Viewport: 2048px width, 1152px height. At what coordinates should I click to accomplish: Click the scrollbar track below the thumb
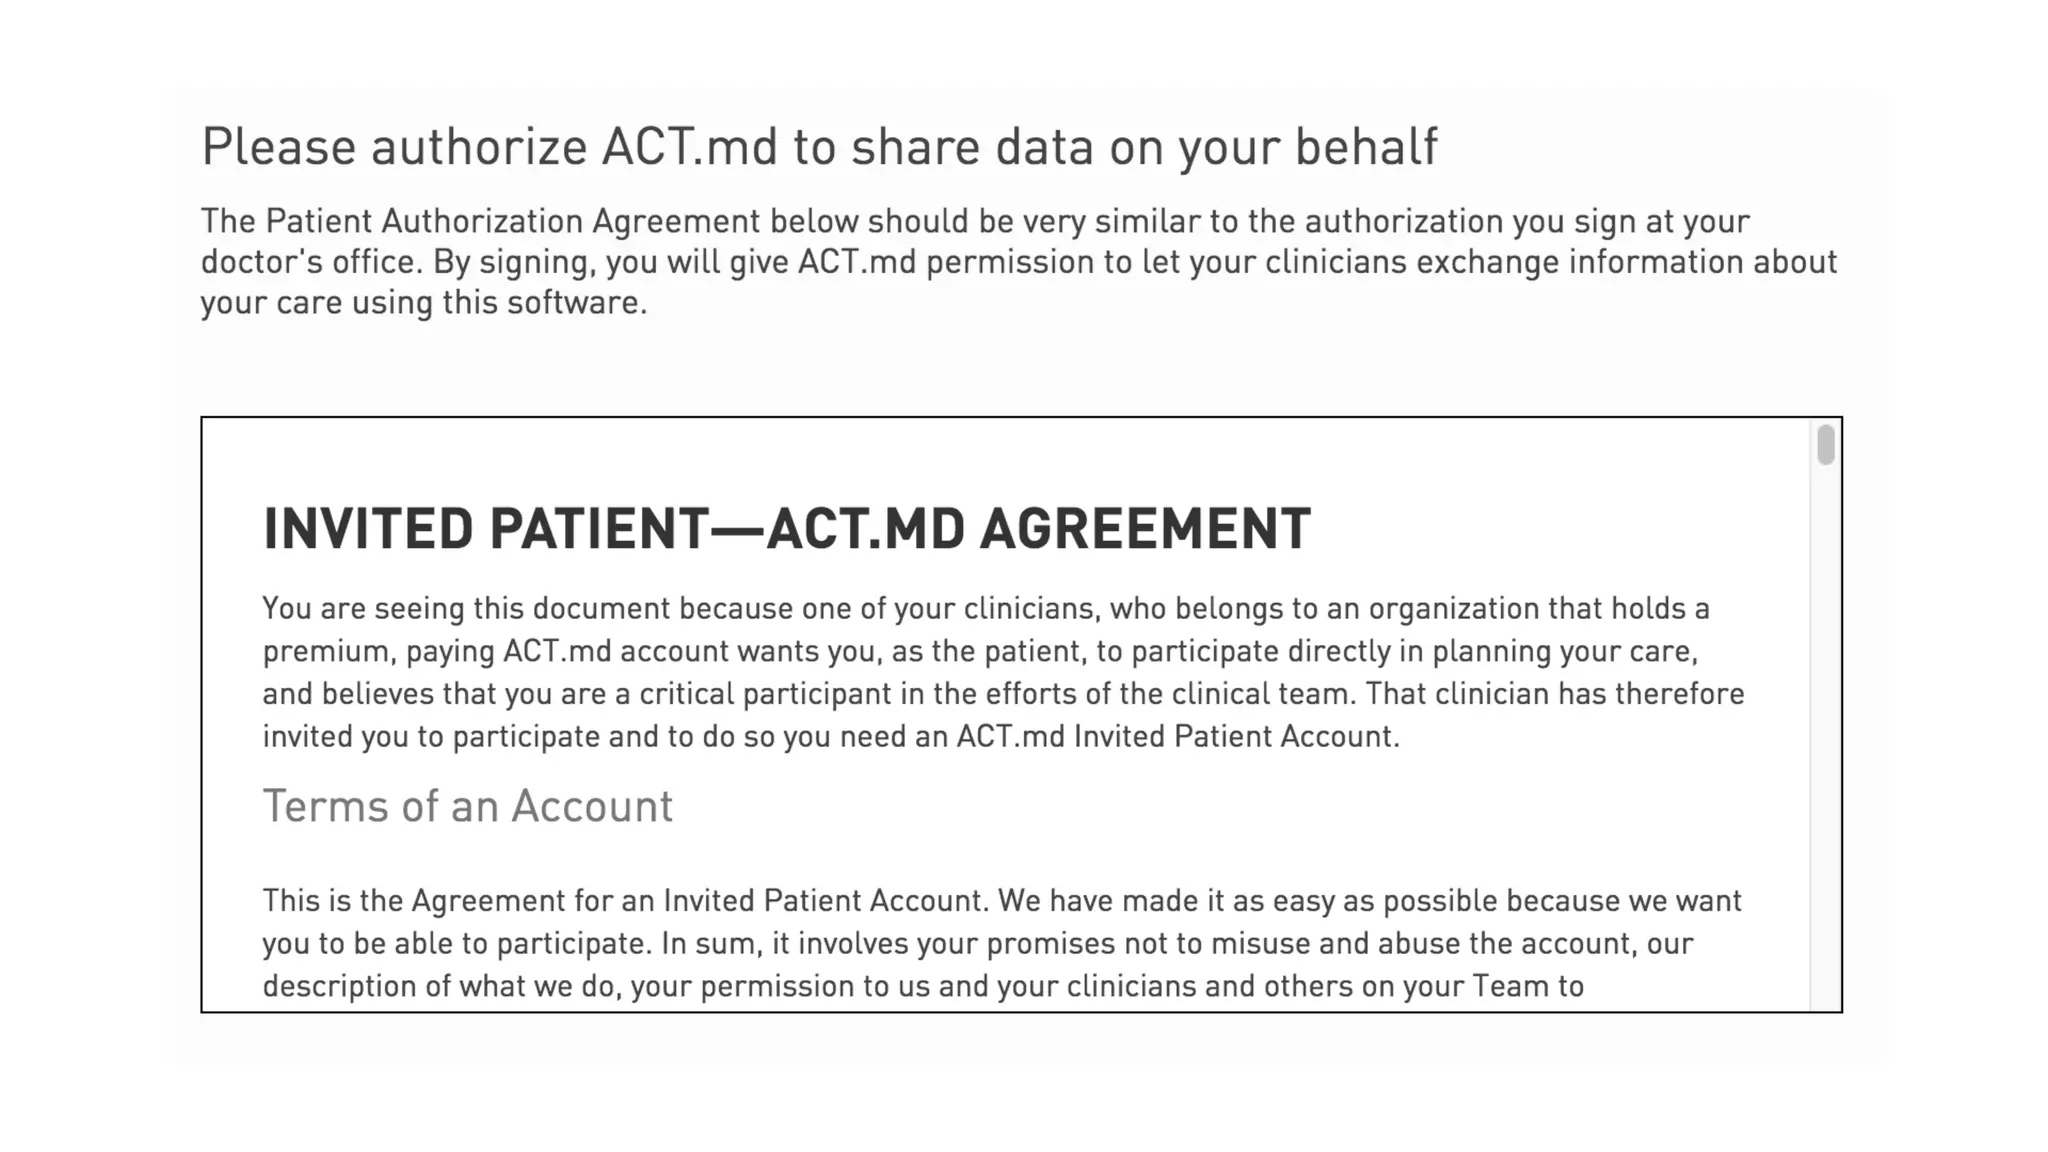click(1826, 740)
